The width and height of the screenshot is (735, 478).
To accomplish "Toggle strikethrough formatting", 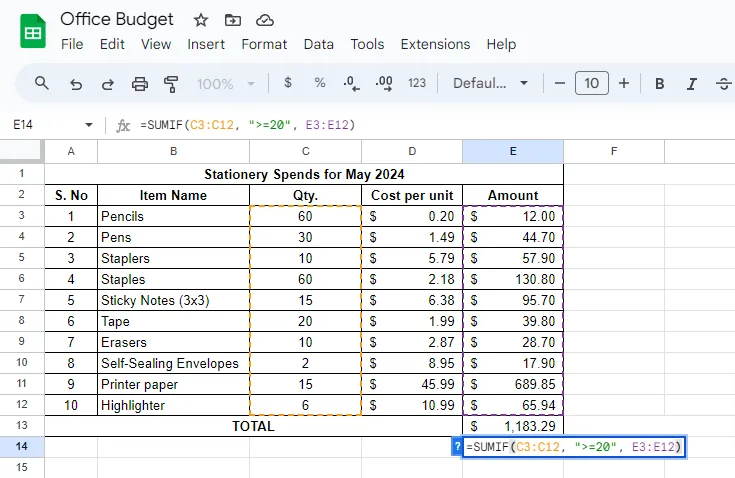I will point(724,84).
